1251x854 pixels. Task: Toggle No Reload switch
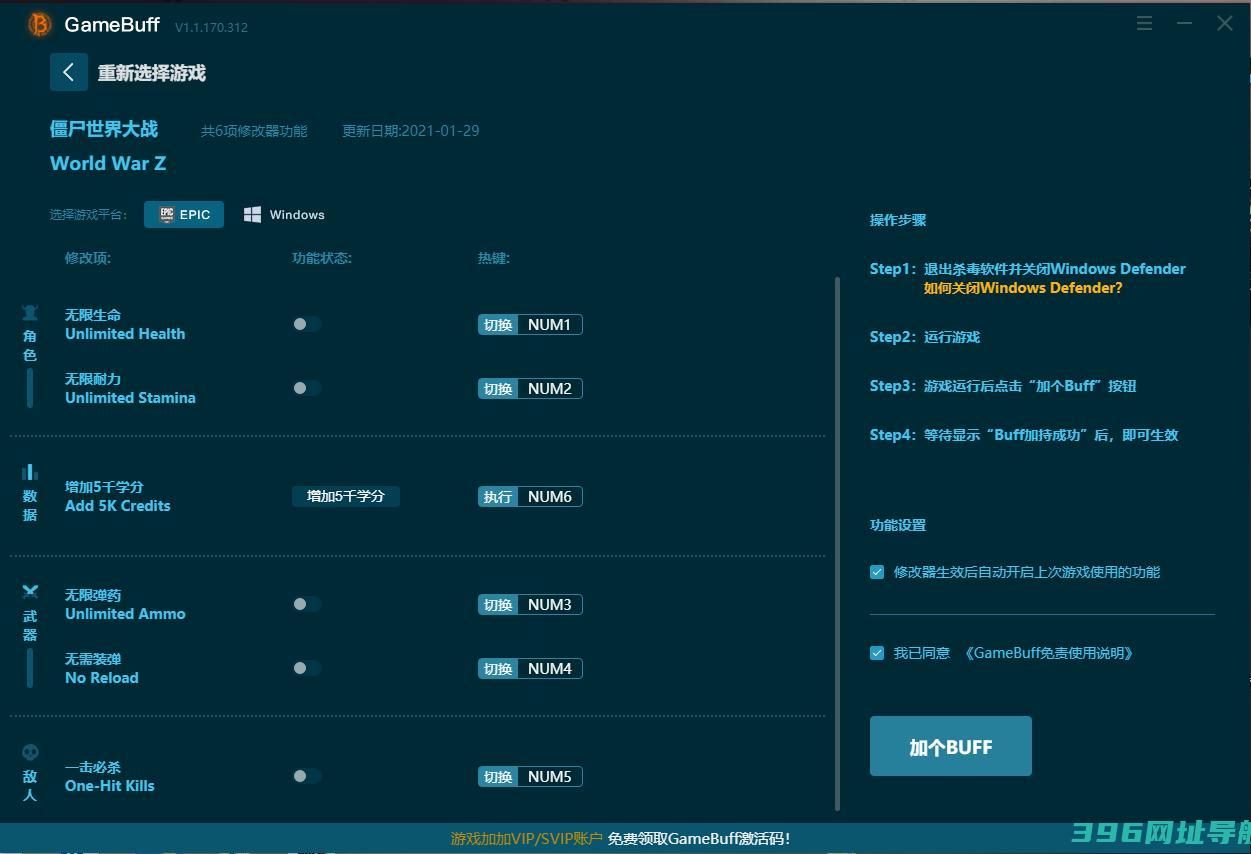coord(306,668)
